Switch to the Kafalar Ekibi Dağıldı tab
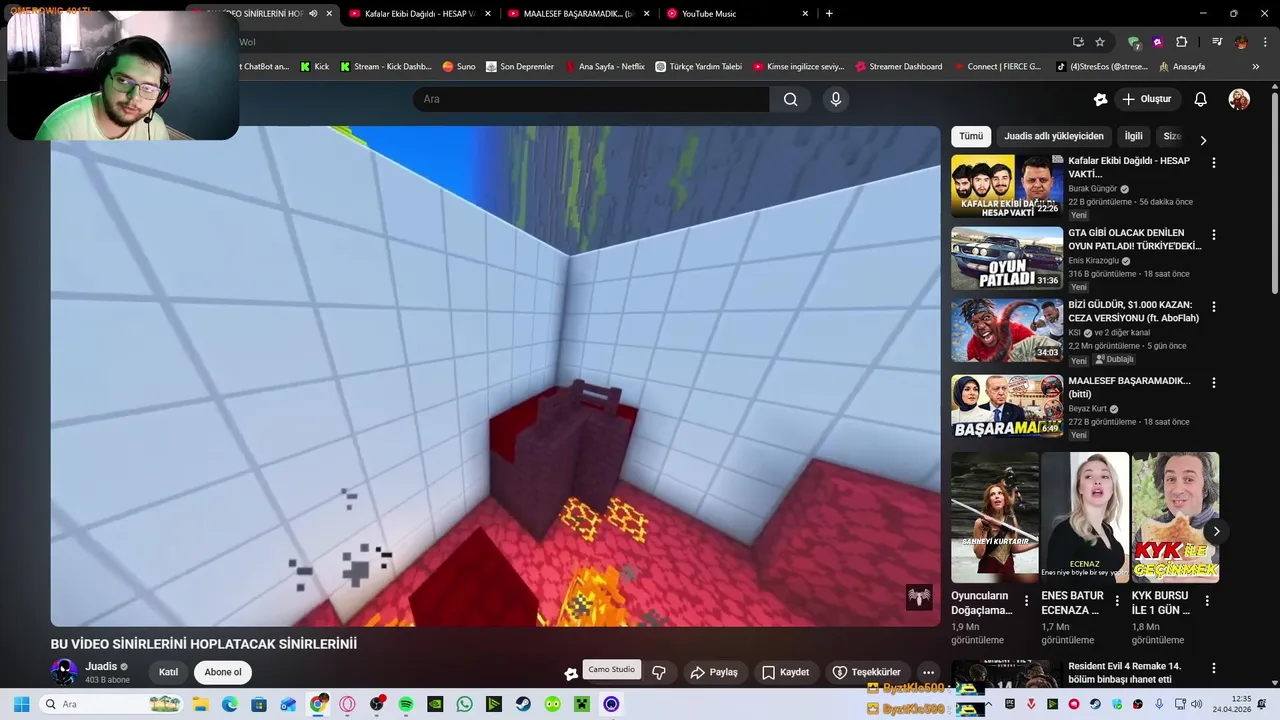 click(x=419, y=14)
